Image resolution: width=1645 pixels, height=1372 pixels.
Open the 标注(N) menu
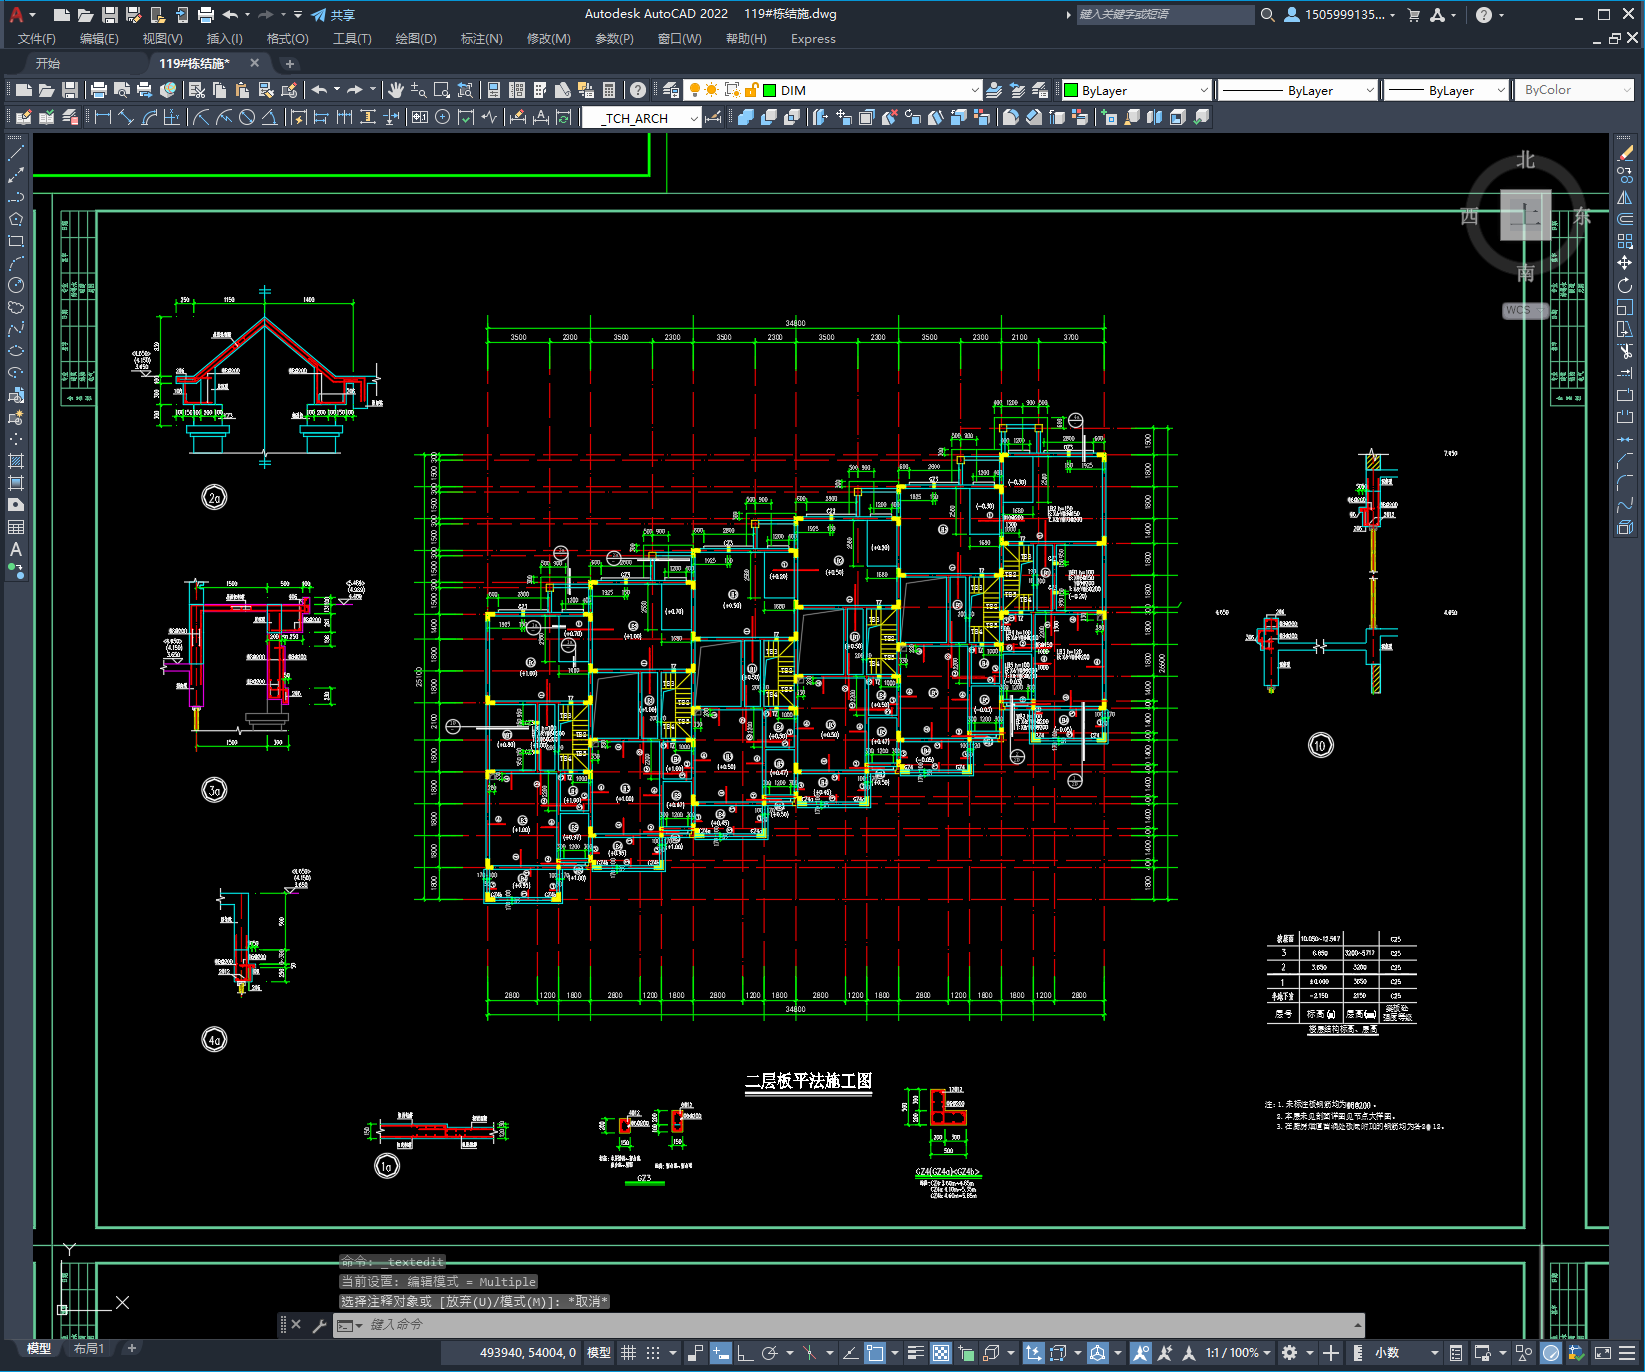coord(481,39)
